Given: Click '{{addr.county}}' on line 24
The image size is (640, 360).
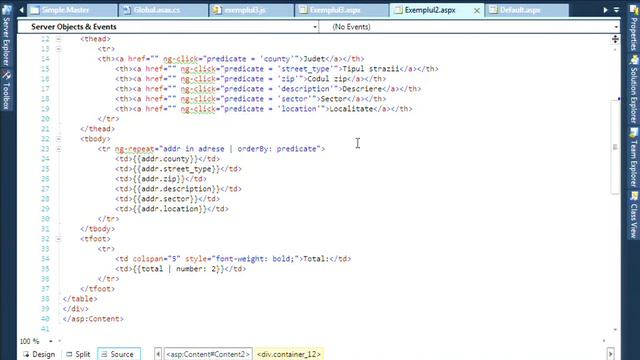Looking at the screenshot, I should 165,159.
